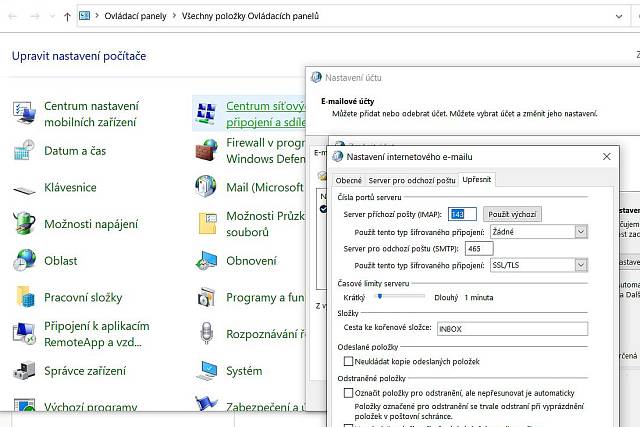Open the Datum a čas icon
640x427 pixels.
click(24, 150)
